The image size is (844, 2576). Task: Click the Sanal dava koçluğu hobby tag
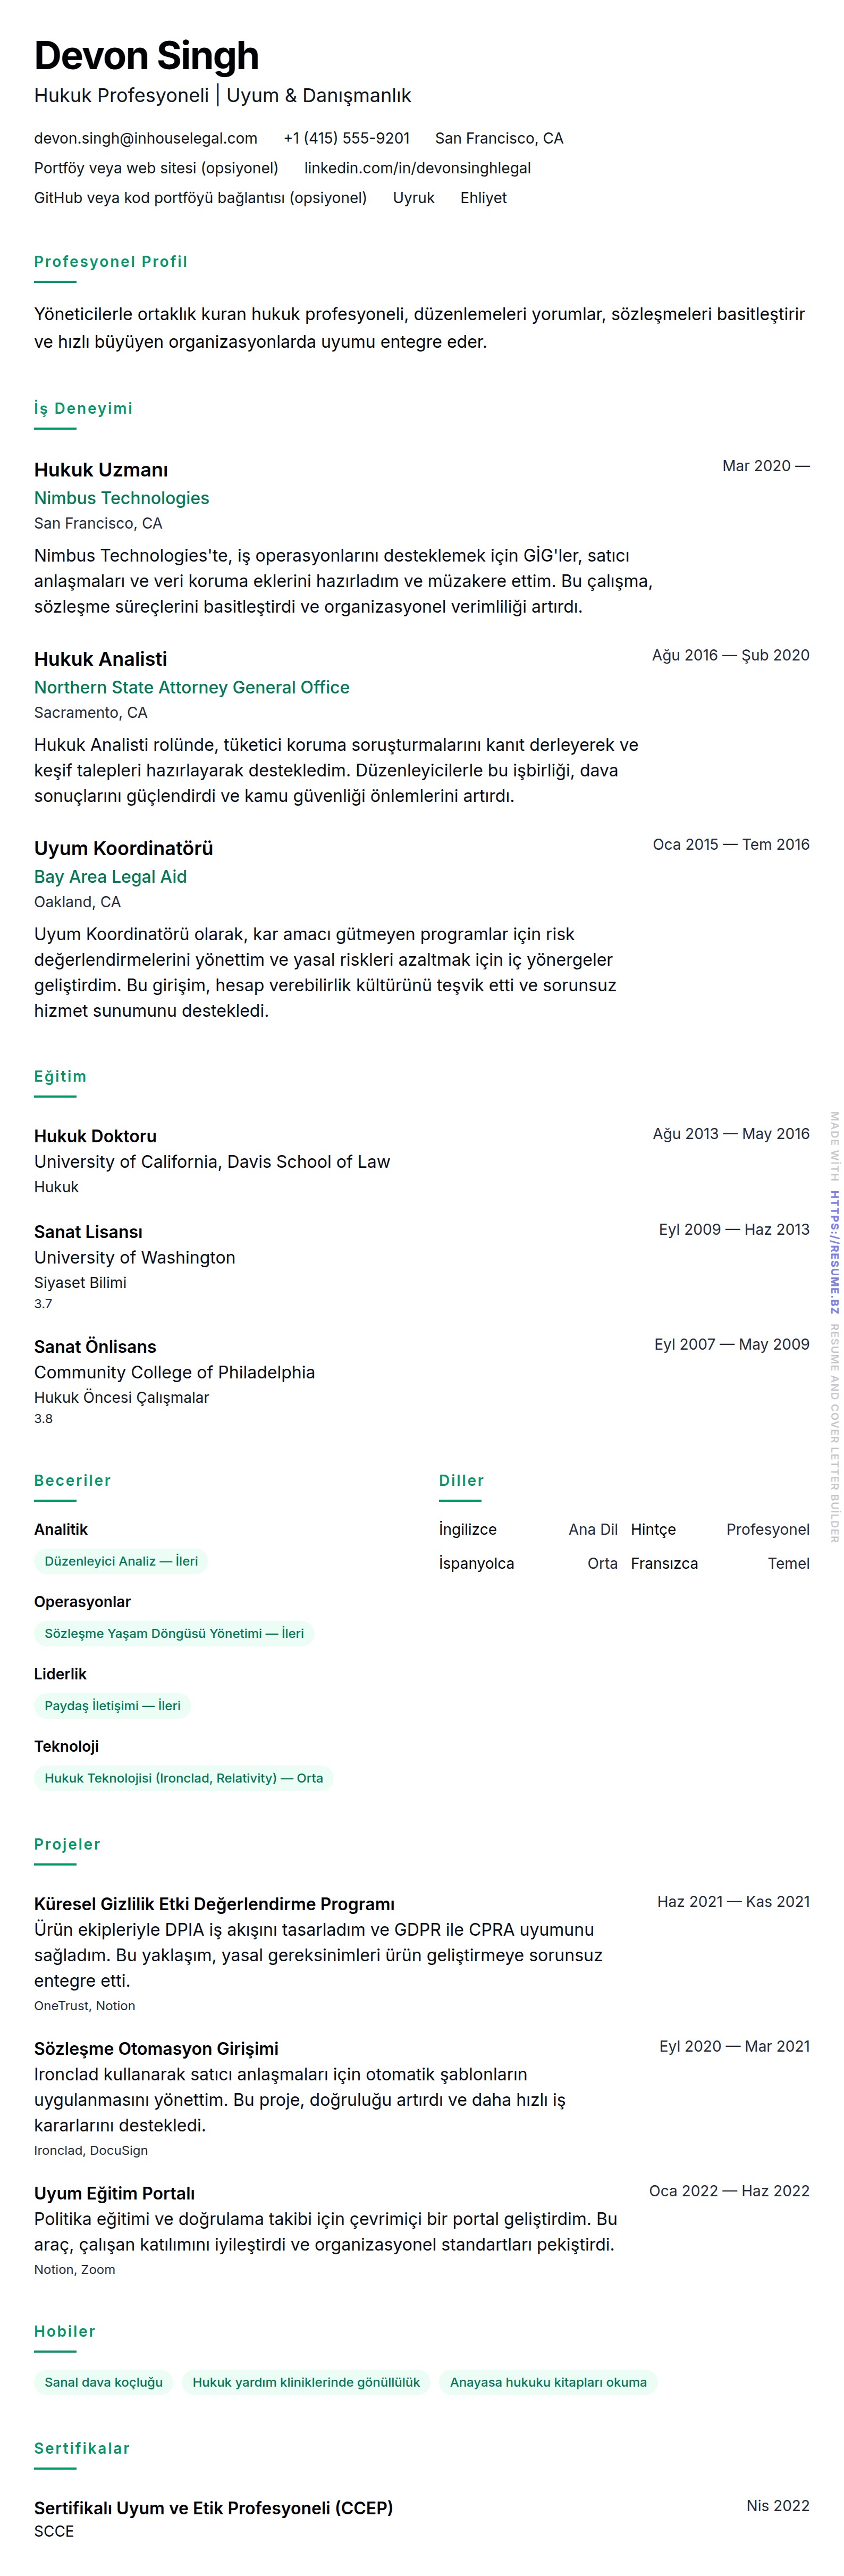[x=103, y=2381]
